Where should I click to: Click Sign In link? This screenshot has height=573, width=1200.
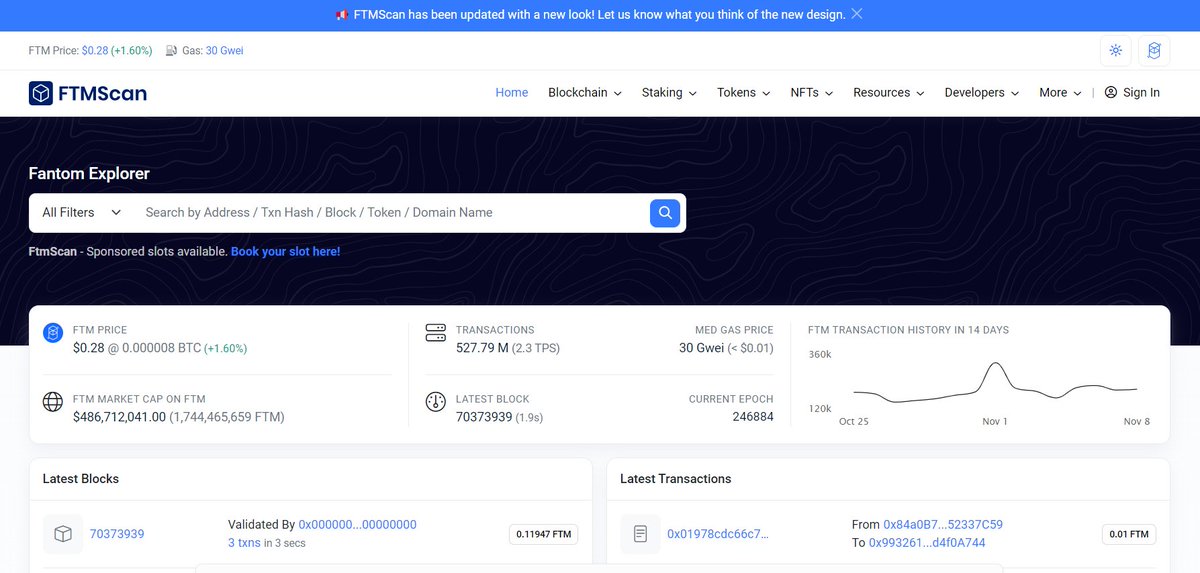[1141, 92]
